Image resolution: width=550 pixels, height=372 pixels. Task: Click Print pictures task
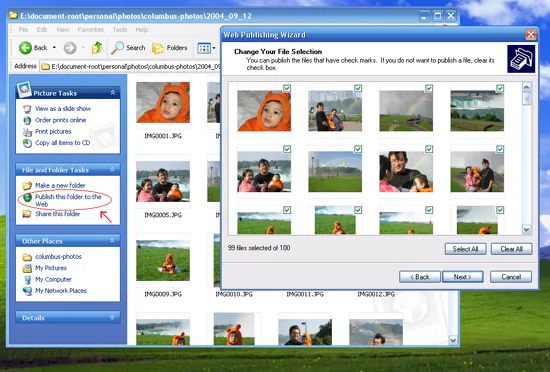[x=53, y=131]
